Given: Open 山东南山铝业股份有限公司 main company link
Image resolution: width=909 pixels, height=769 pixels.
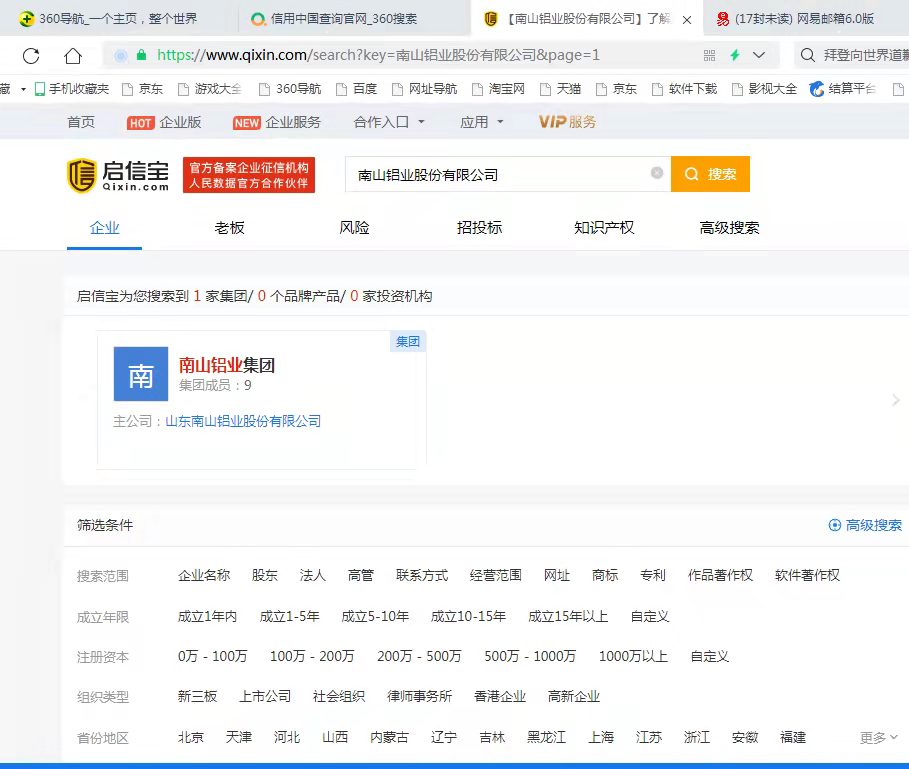Looking at the screenshot, I should point(243,421).
